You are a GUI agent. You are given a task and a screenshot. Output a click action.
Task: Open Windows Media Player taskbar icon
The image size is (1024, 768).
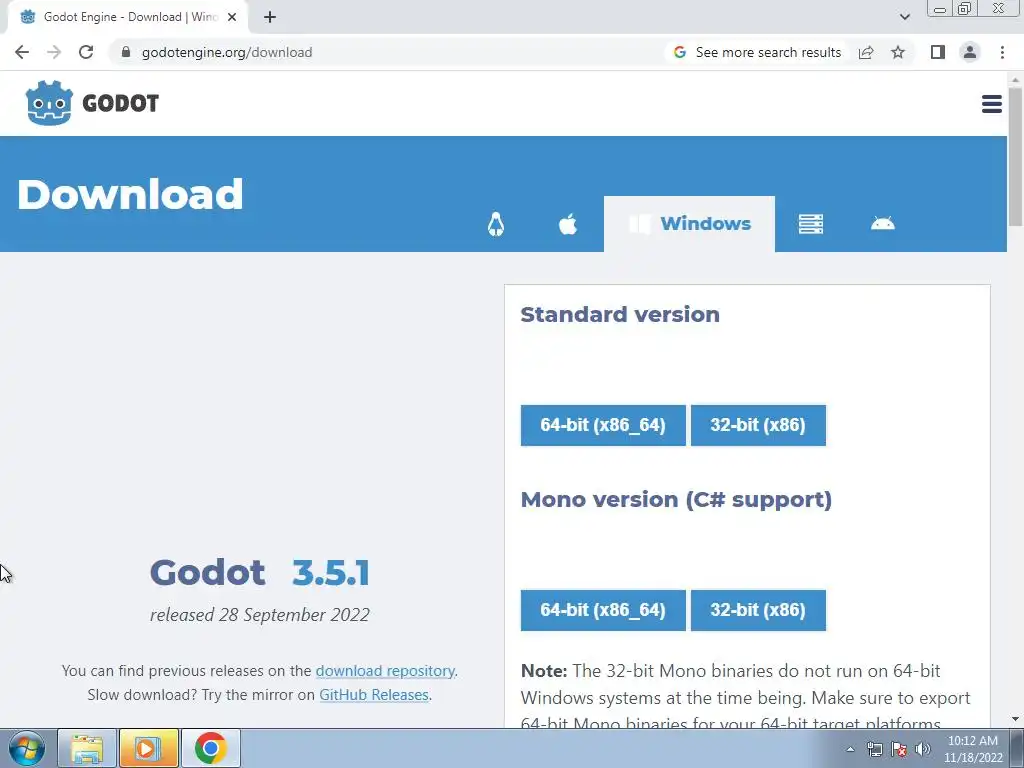148,748
